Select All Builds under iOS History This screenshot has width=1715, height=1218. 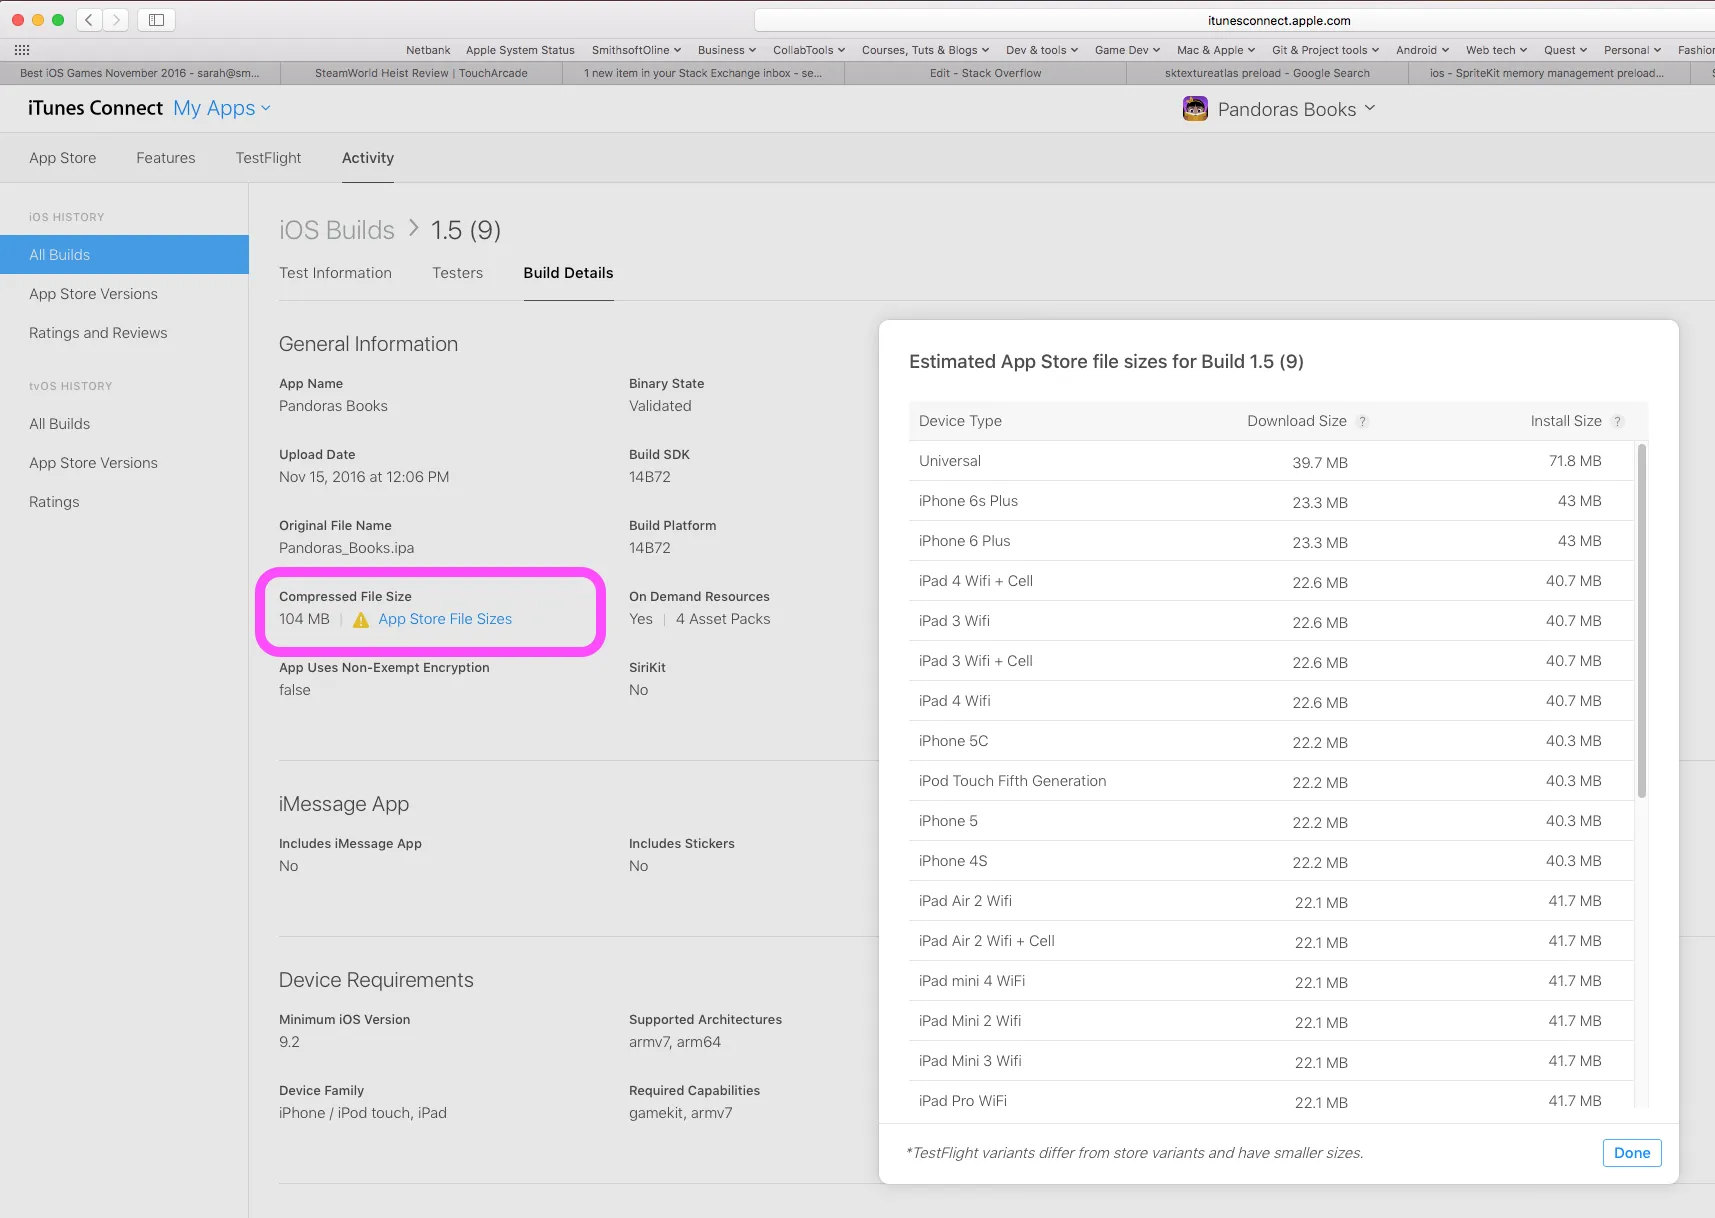(x=124, y=255)
